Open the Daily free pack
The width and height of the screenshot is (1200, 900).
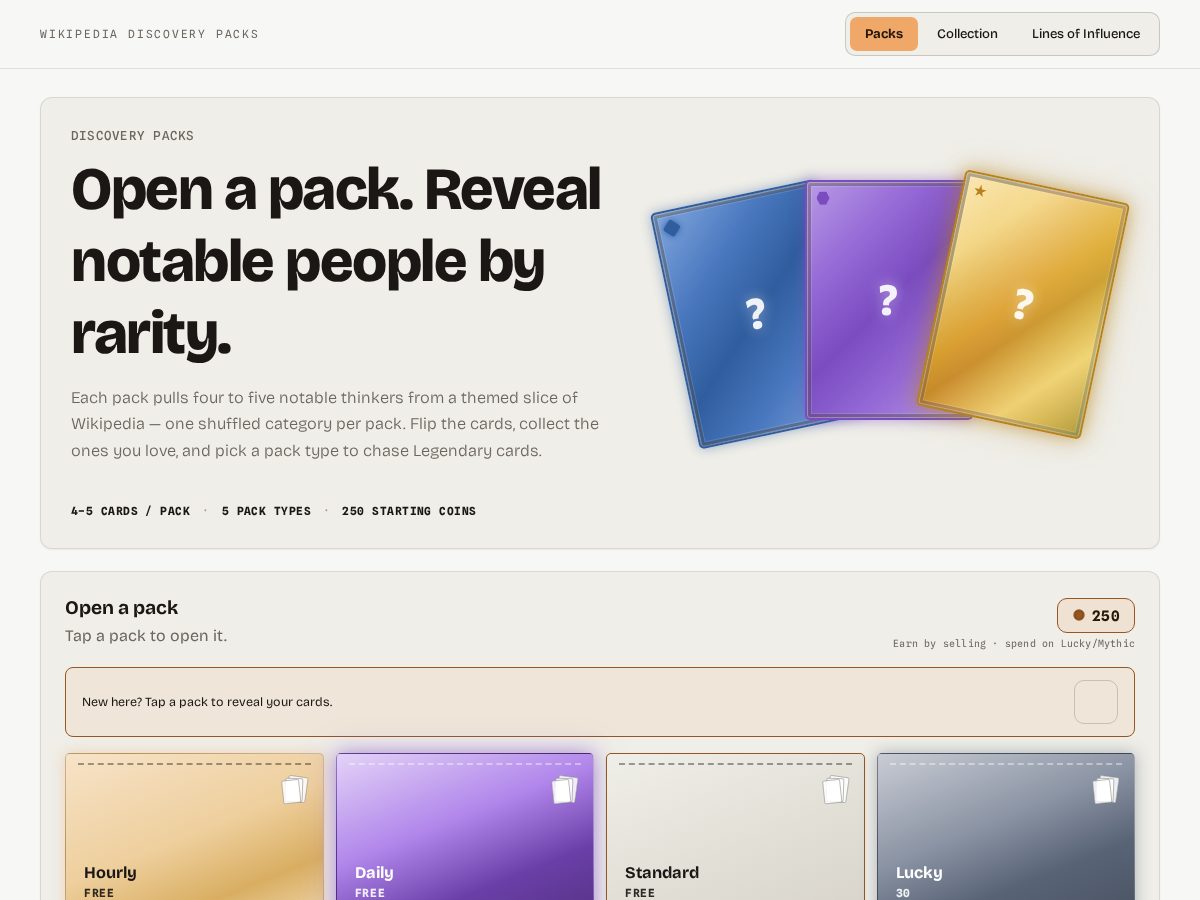(x=465, y=827)
